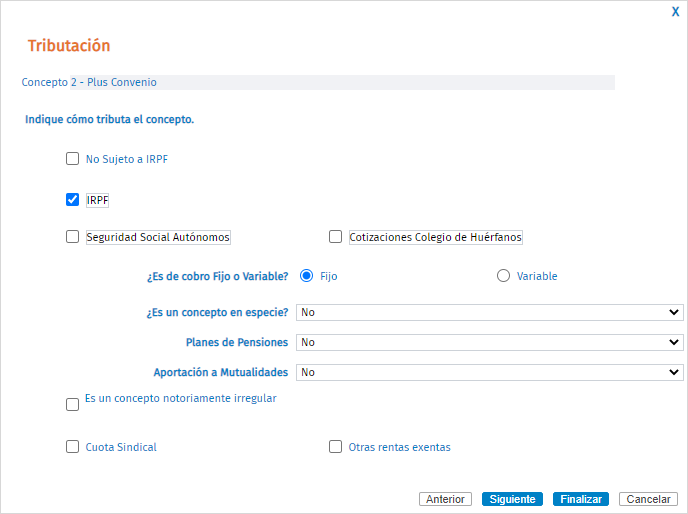Open the concepto en especie dropdown
The height and width of the screenshot is (514, 688).
[490, 313]
